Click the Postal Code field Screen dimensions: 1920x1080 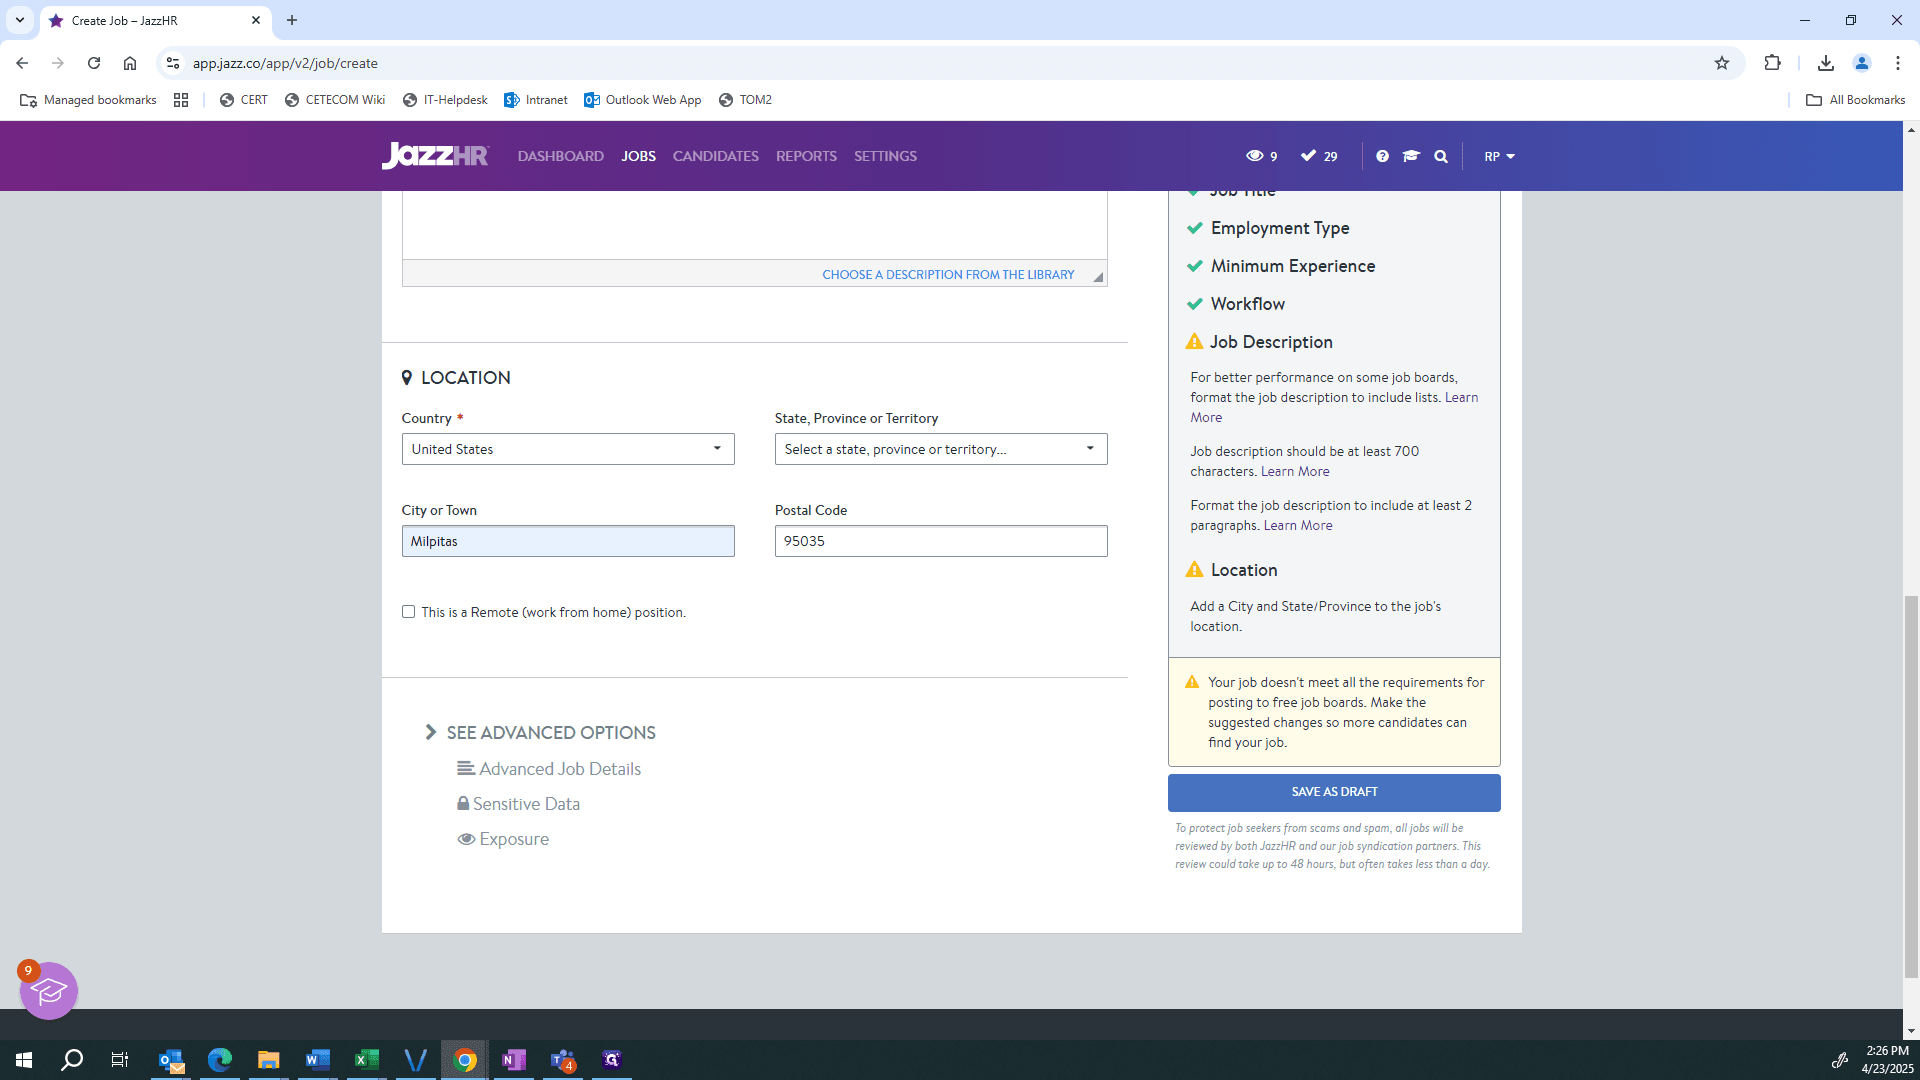(941, 541)
